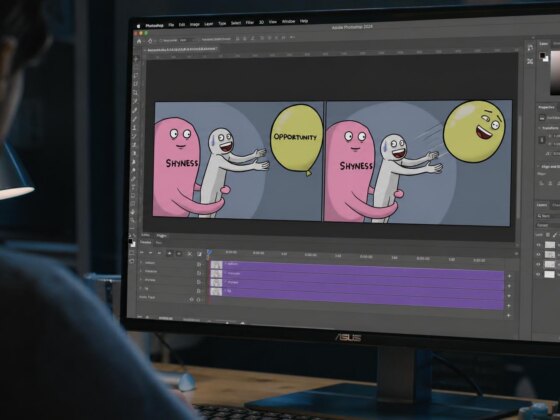
Task: Click the Screen Mode icon at toolbar bottom
Action: [x=132, y=261]
